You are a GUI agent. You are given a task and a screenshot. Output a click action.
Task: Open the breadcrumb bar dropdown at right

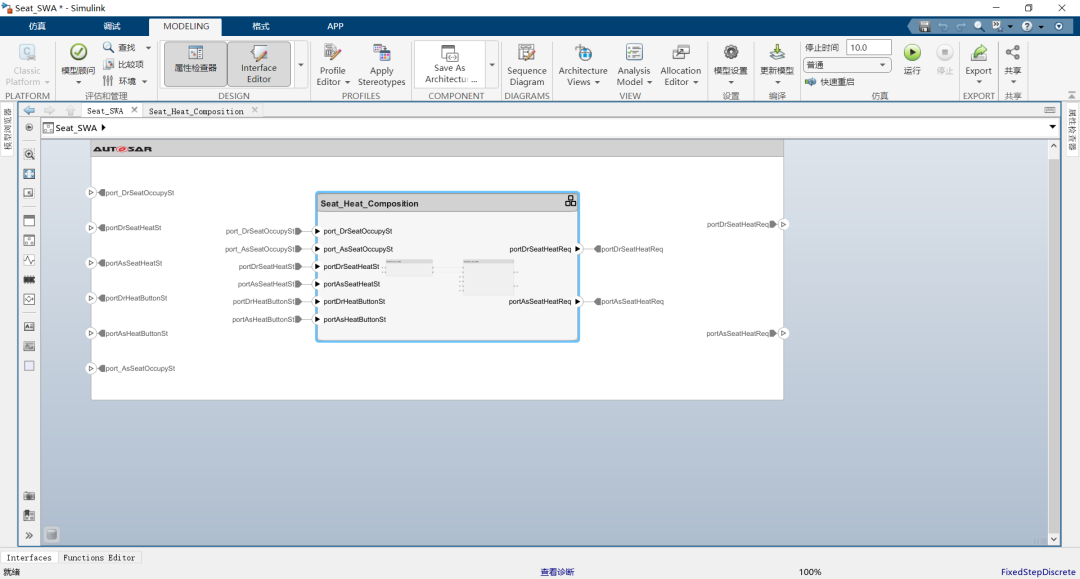pos(1052,127)
